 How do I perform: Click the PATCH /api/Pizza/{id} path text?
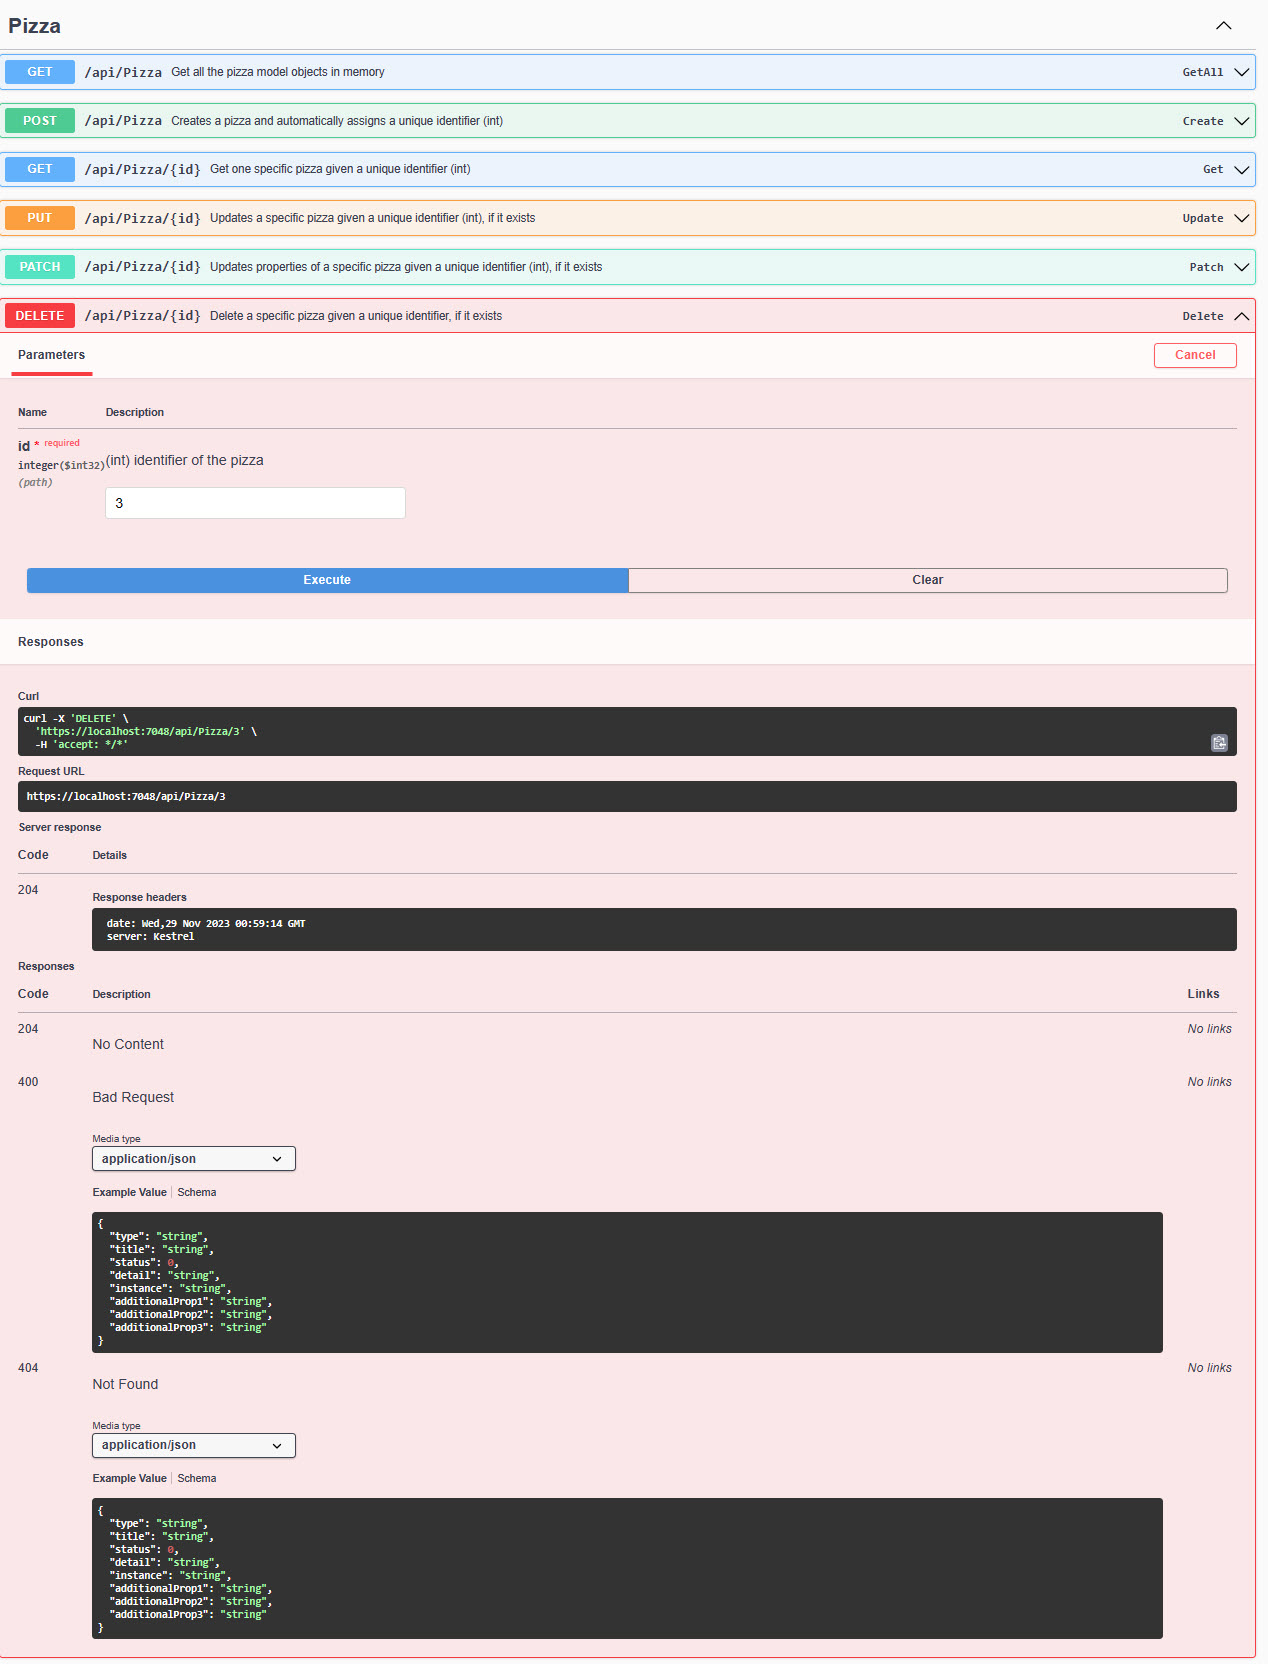point(142,267)
